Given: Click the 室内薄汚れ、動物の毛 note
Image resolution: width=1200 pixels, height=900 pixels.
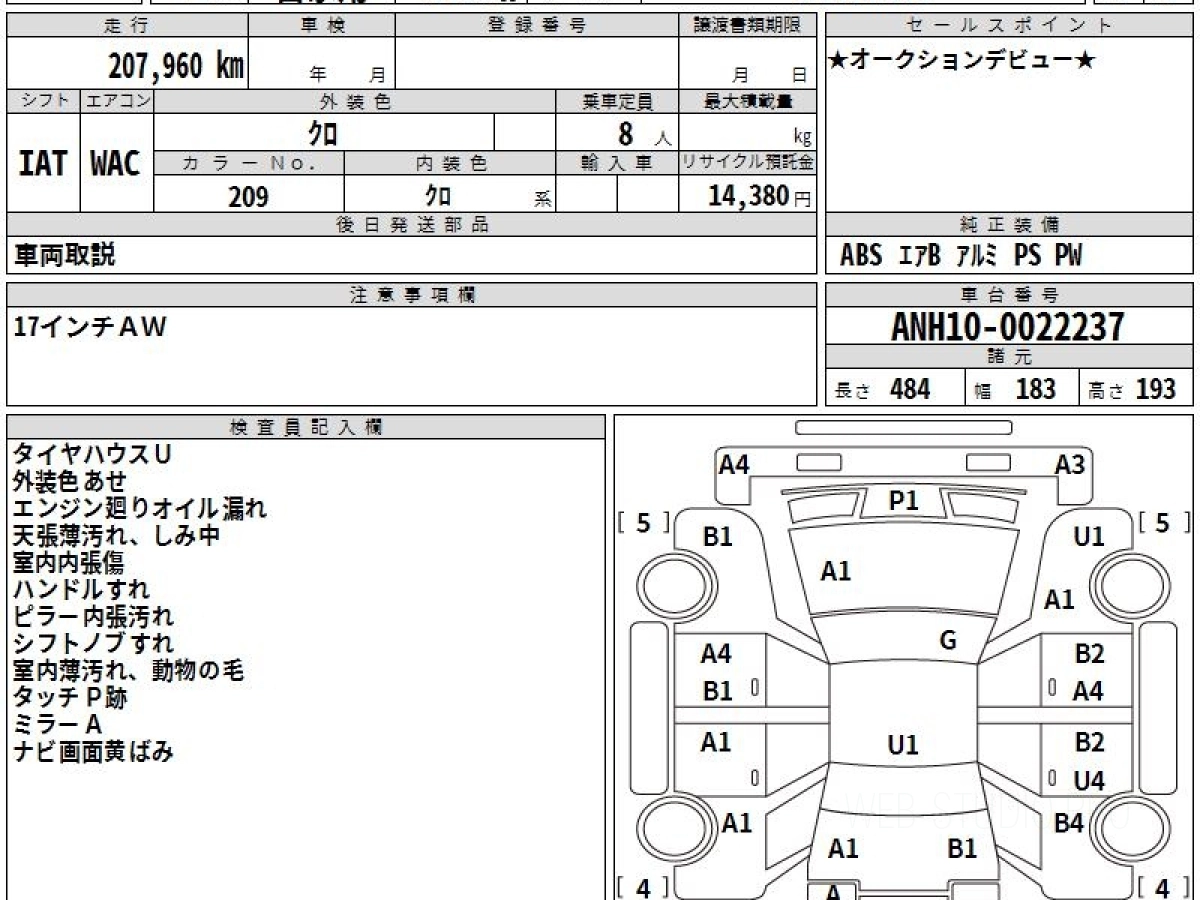Looking at the screenshot, I should point(129,671).
